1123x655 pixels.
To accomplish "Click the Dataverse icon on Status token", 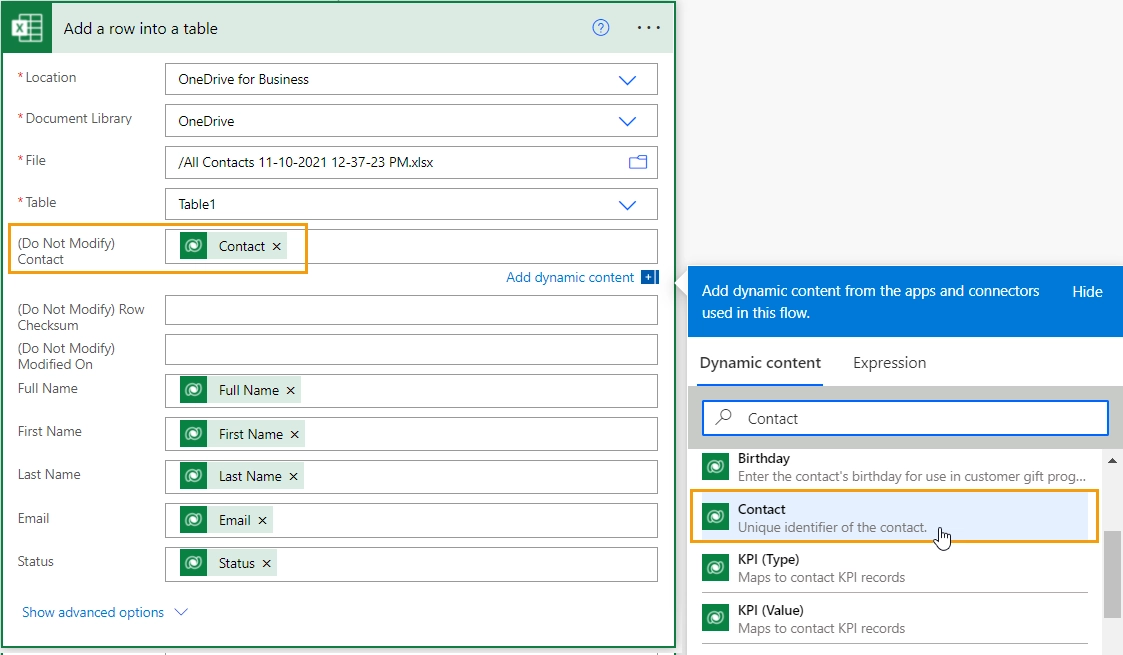I will (x=193, y=563).
